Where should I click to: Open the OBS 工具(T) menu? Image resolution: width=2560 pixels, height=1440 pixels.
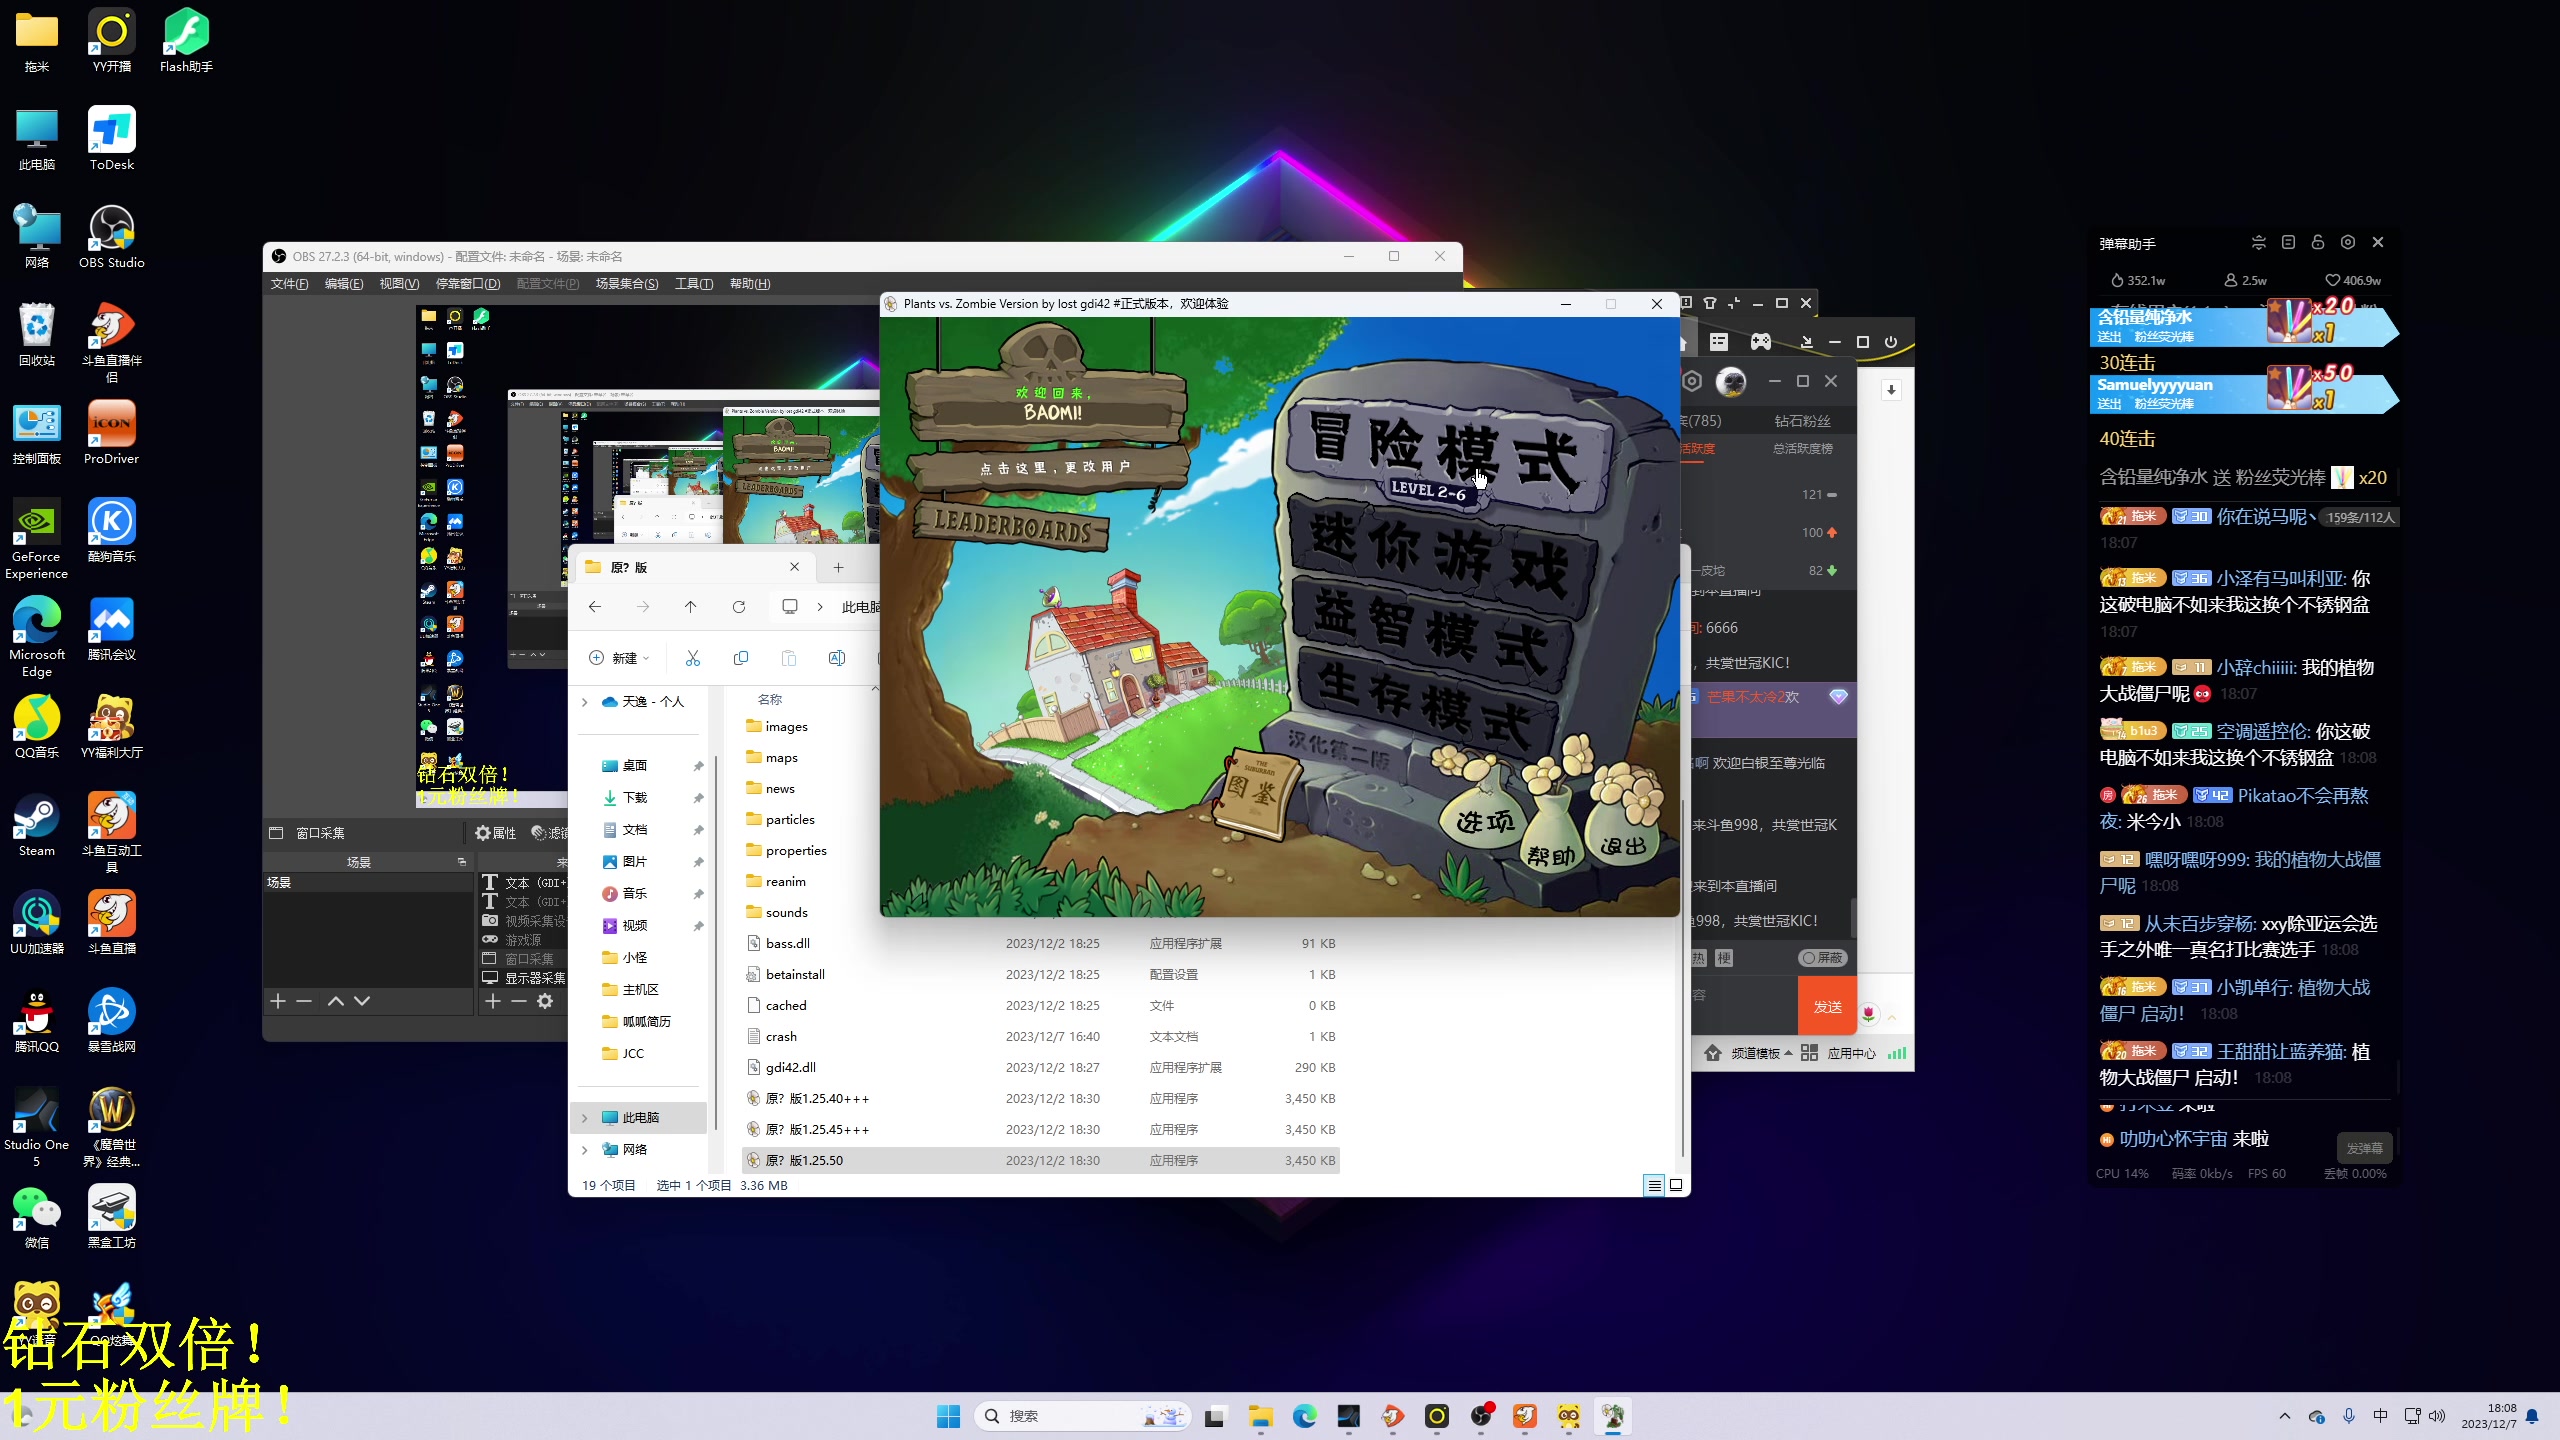point(694,284)
